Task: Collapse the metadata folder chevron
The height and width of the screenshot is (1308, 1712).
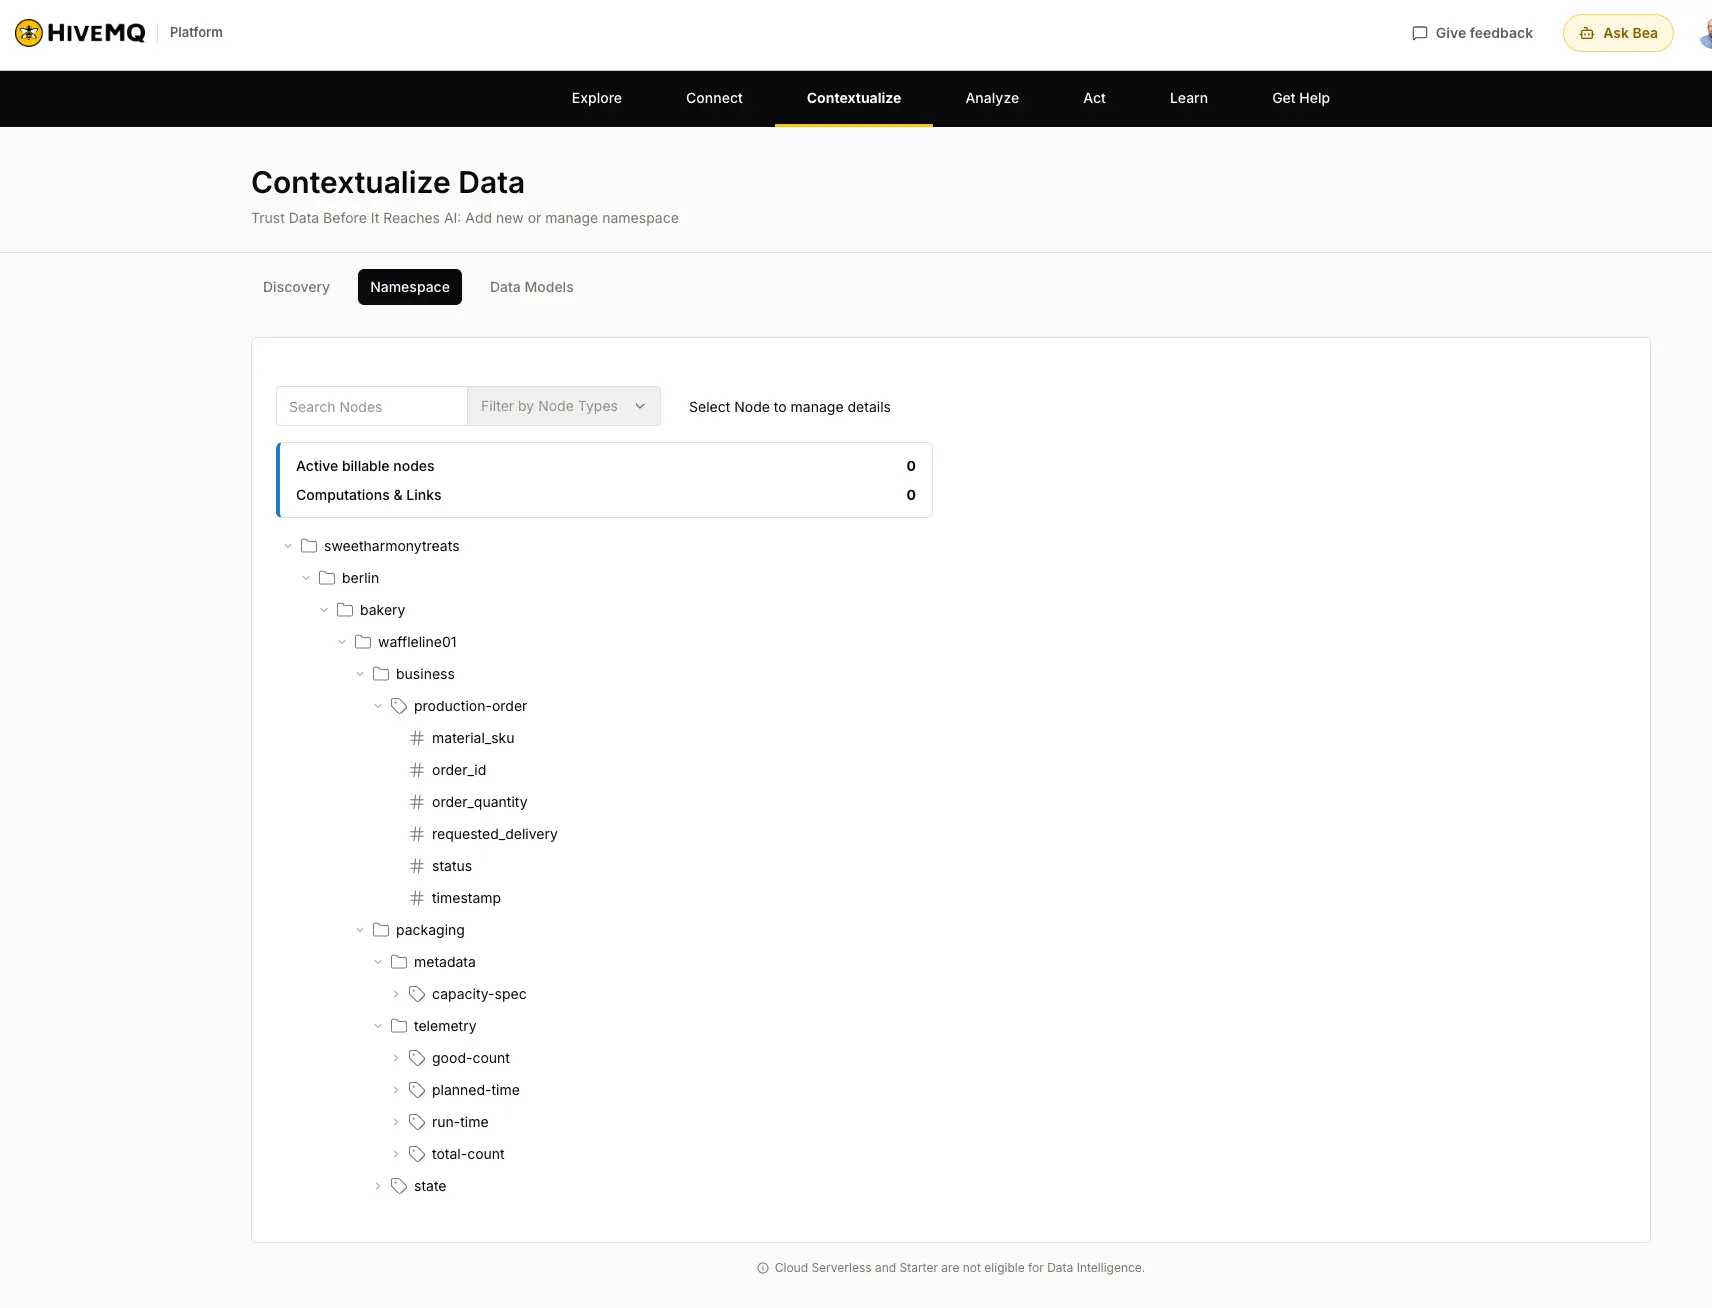Action: 378,962
